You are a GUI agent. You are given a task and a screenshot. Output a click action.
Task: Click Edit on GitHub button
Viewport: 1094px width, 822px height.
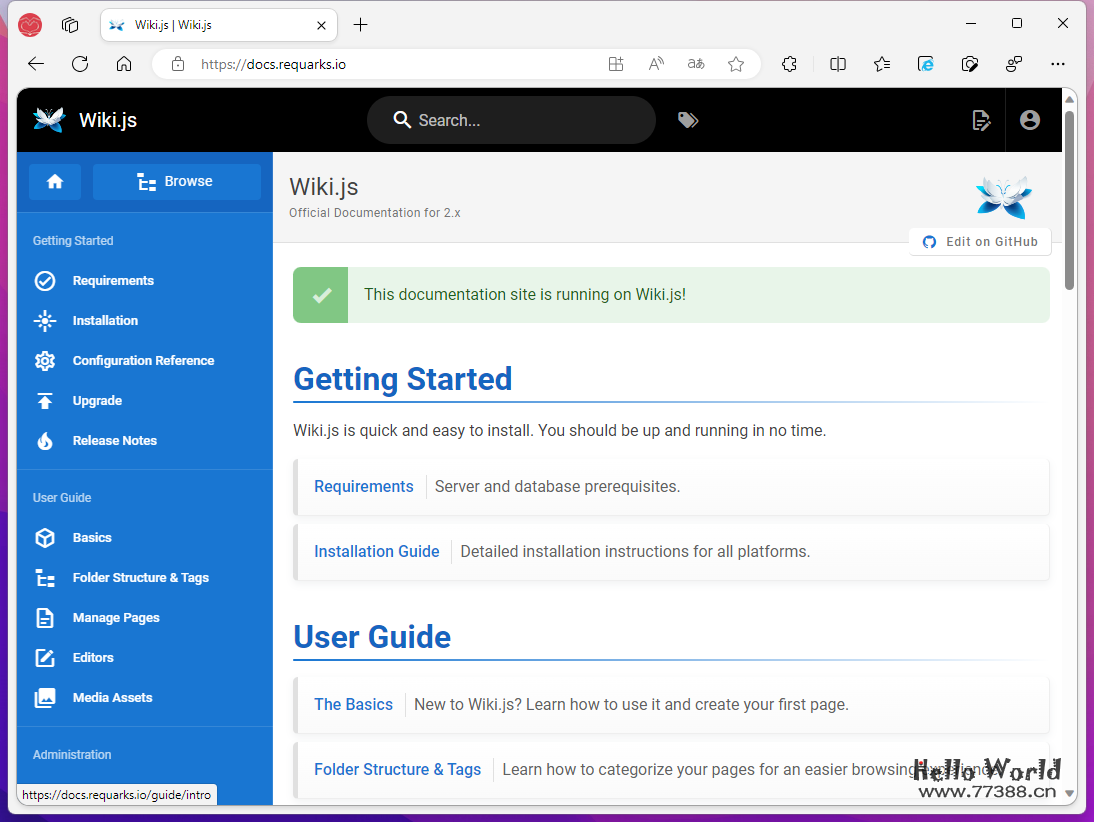980,242
